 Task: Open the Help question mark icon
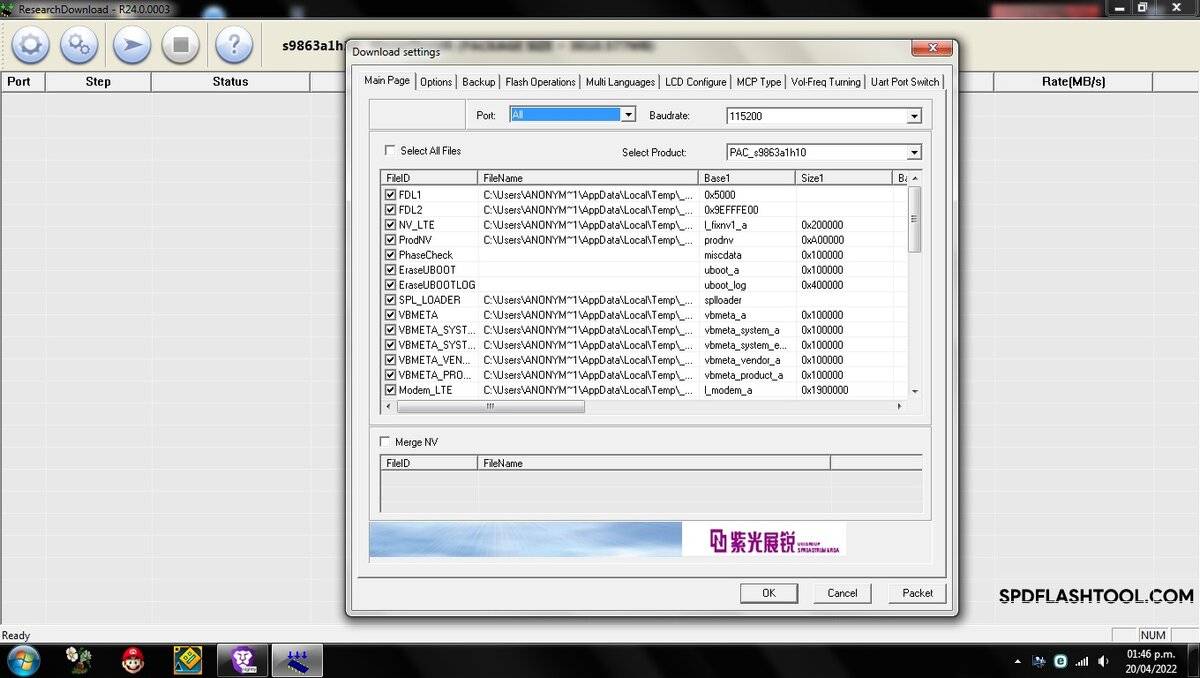point(234,45)
